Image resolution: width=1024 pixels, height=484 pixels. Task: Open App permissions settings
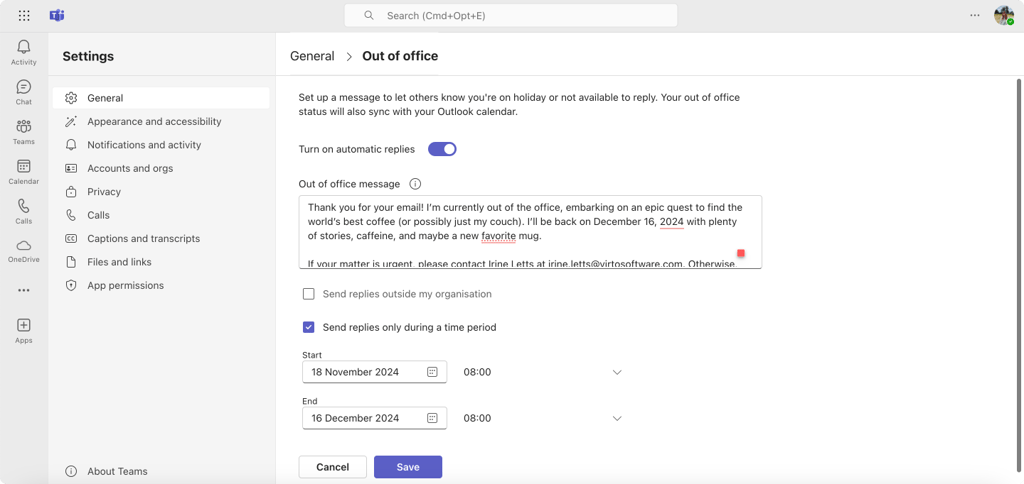click(161, 285)
